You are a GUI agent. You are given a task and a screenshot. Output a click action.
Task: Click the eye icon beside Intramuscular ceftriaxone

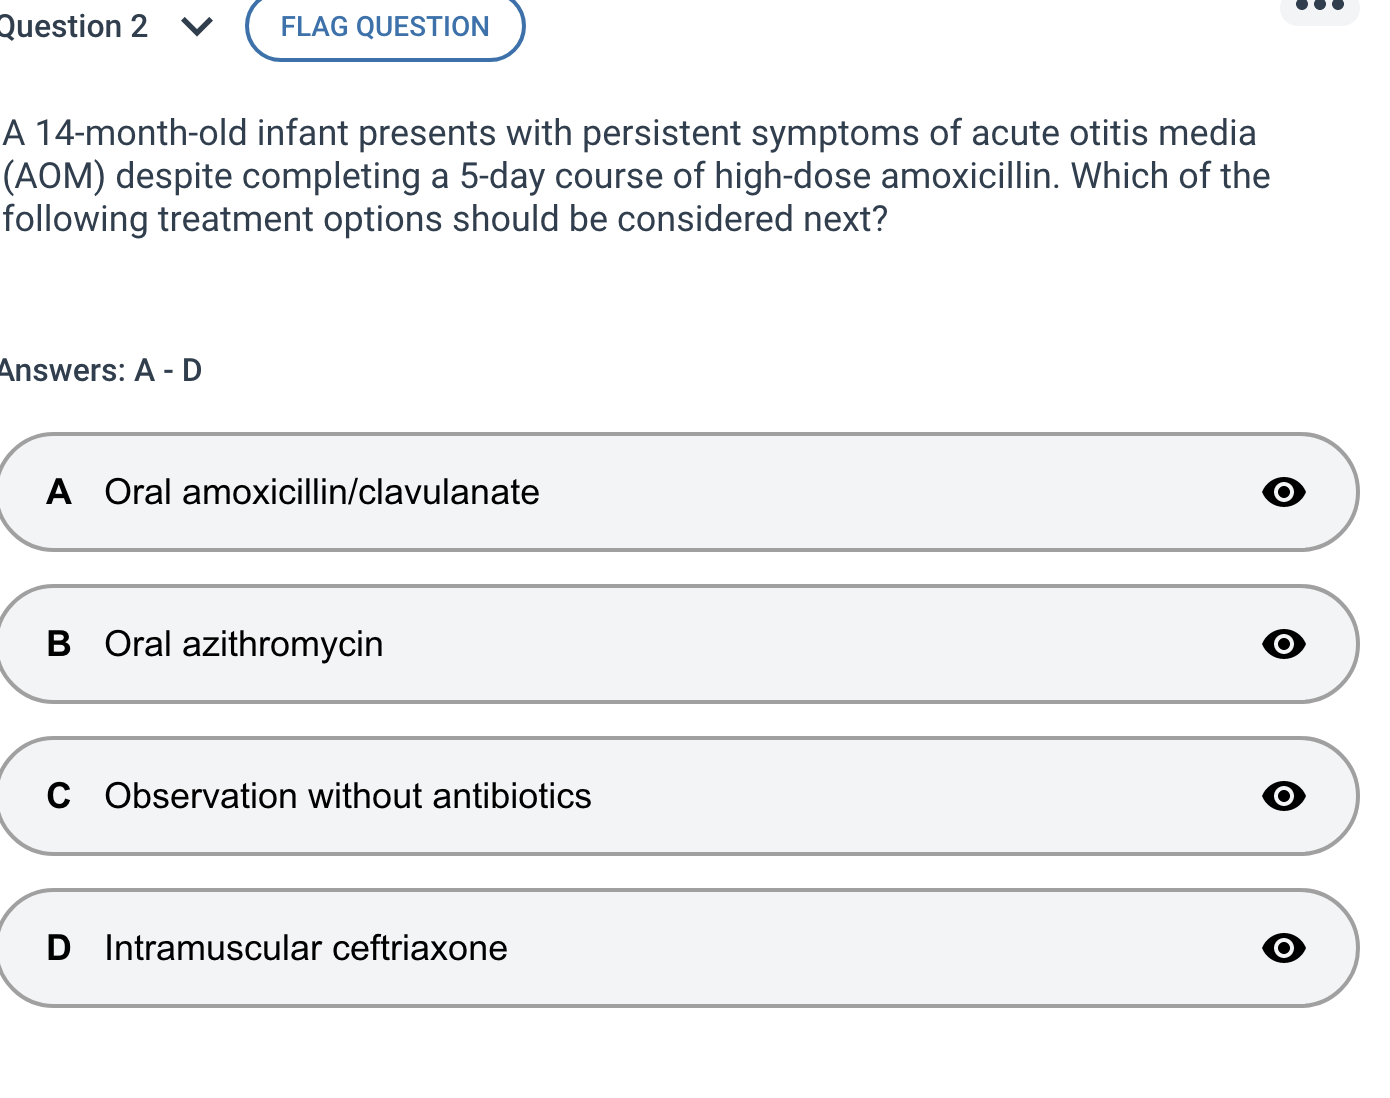tap(1283, 948)
